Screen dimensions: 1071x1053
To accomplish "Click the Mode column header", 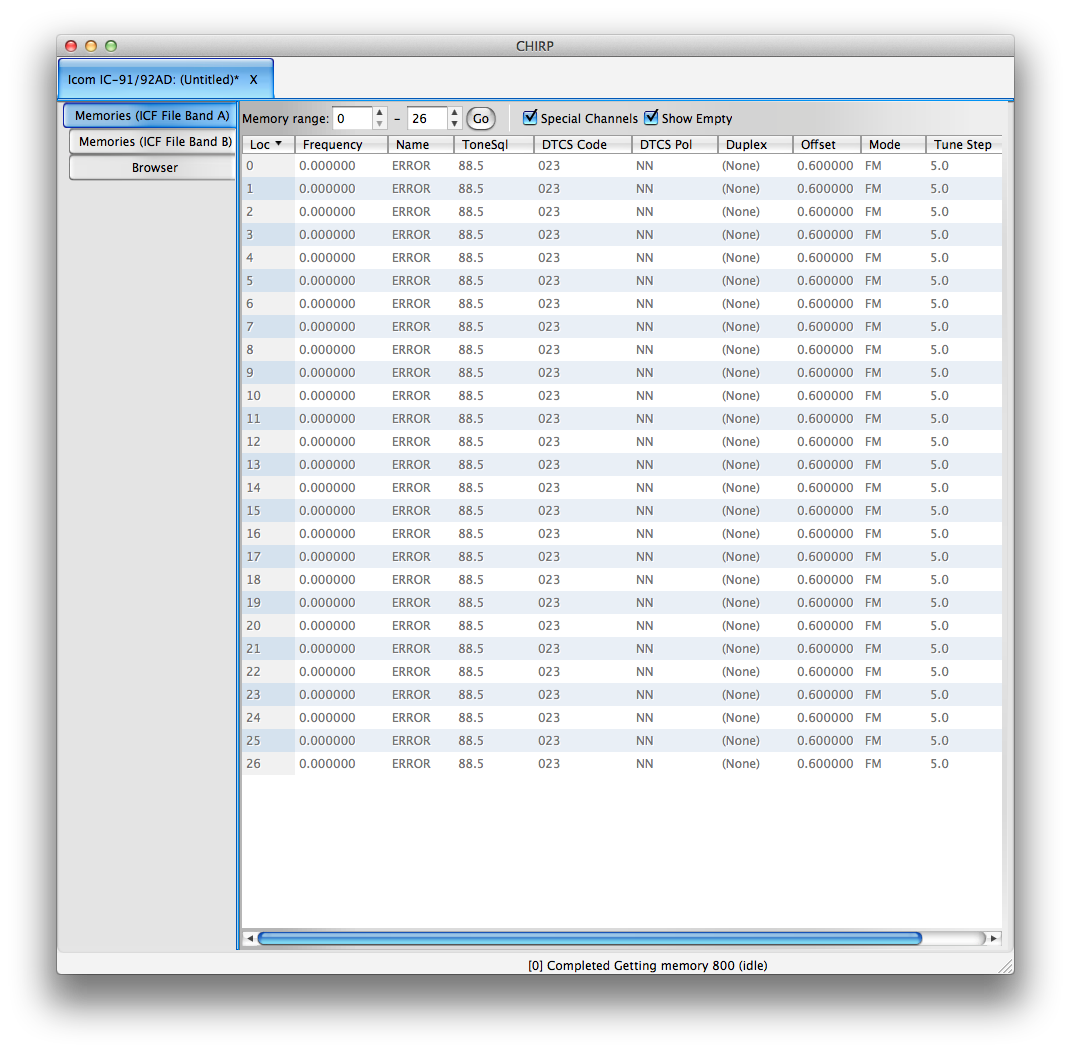I will tap(893, 145).
